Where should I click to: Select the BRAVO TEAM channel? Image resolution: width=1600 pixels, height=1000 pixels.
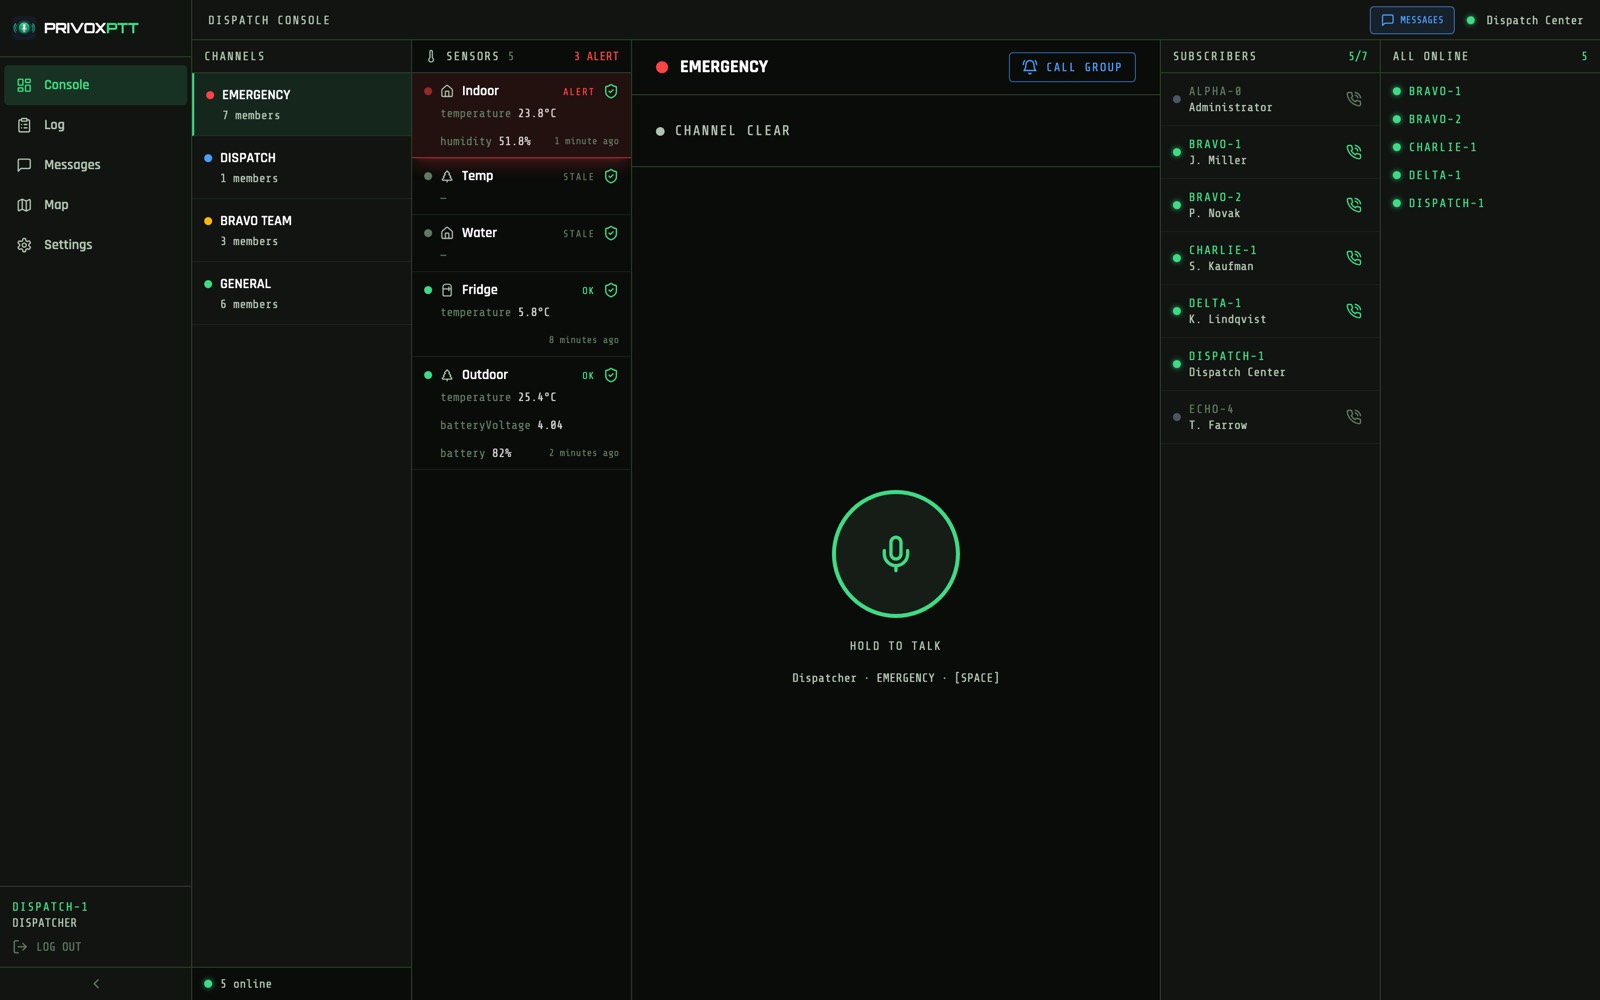point(302,231)
